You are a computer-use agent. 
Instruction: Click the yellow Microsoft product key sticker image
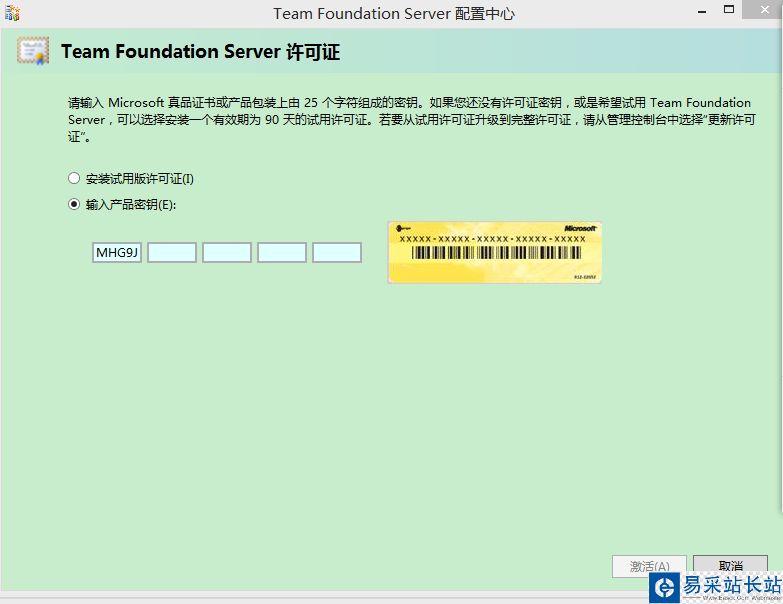pyautogui.click(x=494, y=253)
